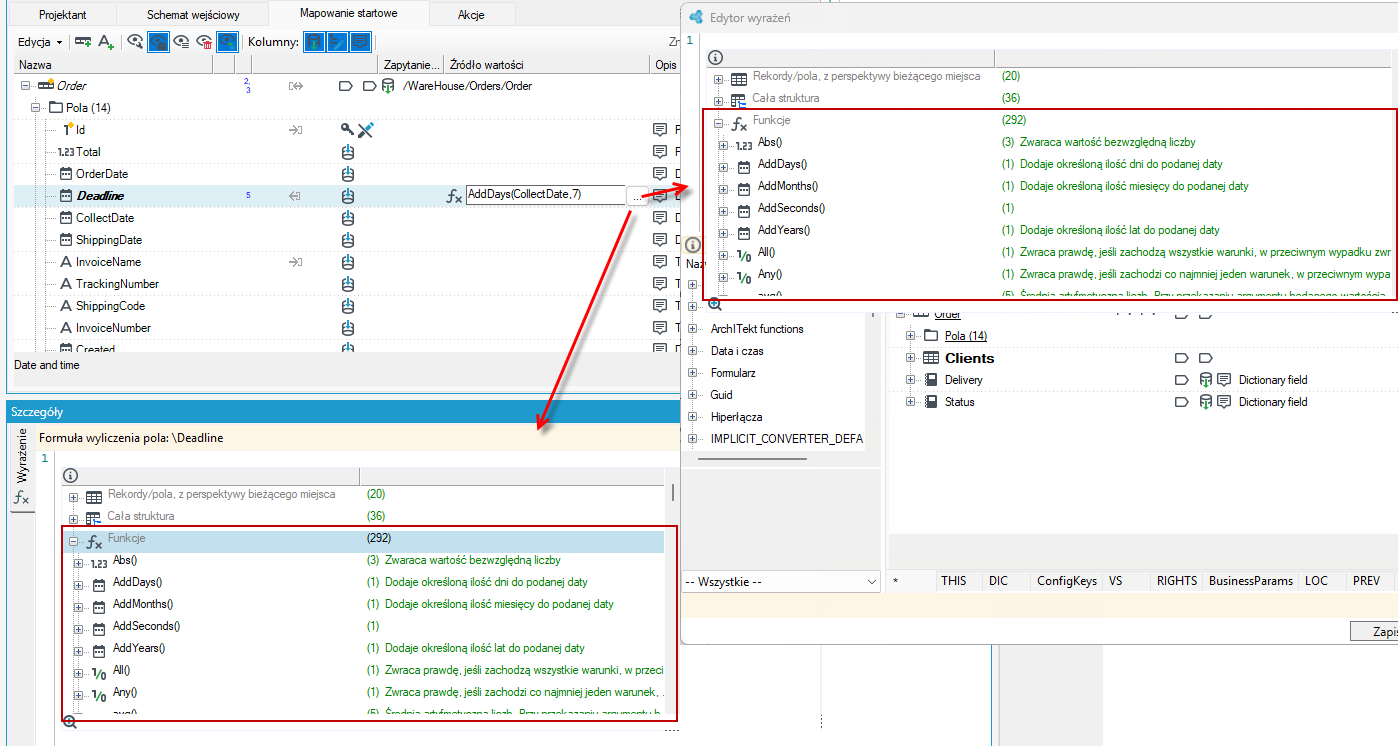Click the ellipsis button next to AddDays formula
Screen dimensions: 1398x746
pos(636,196)
